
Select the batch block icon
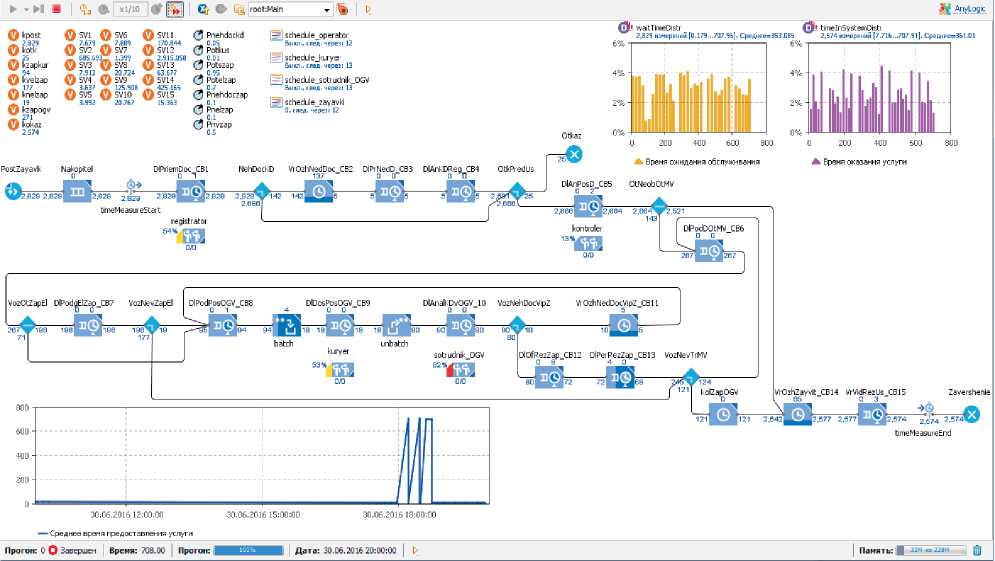[x=281, y=326]
